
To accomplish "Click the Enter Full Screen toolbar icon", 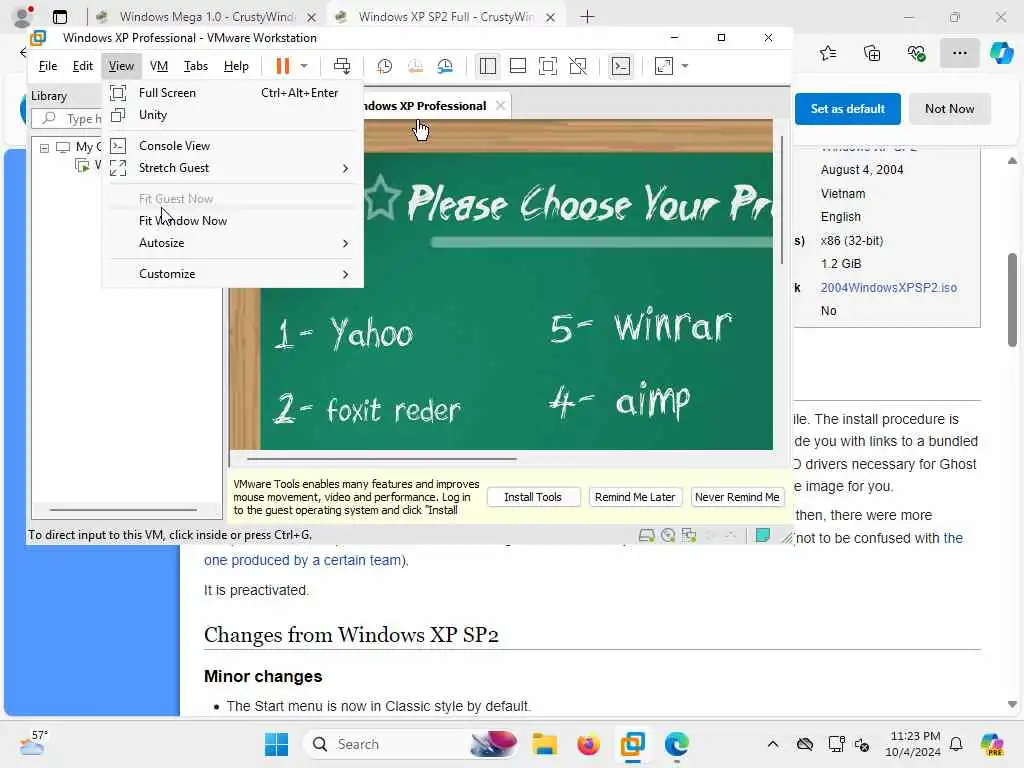I will 548,66.
